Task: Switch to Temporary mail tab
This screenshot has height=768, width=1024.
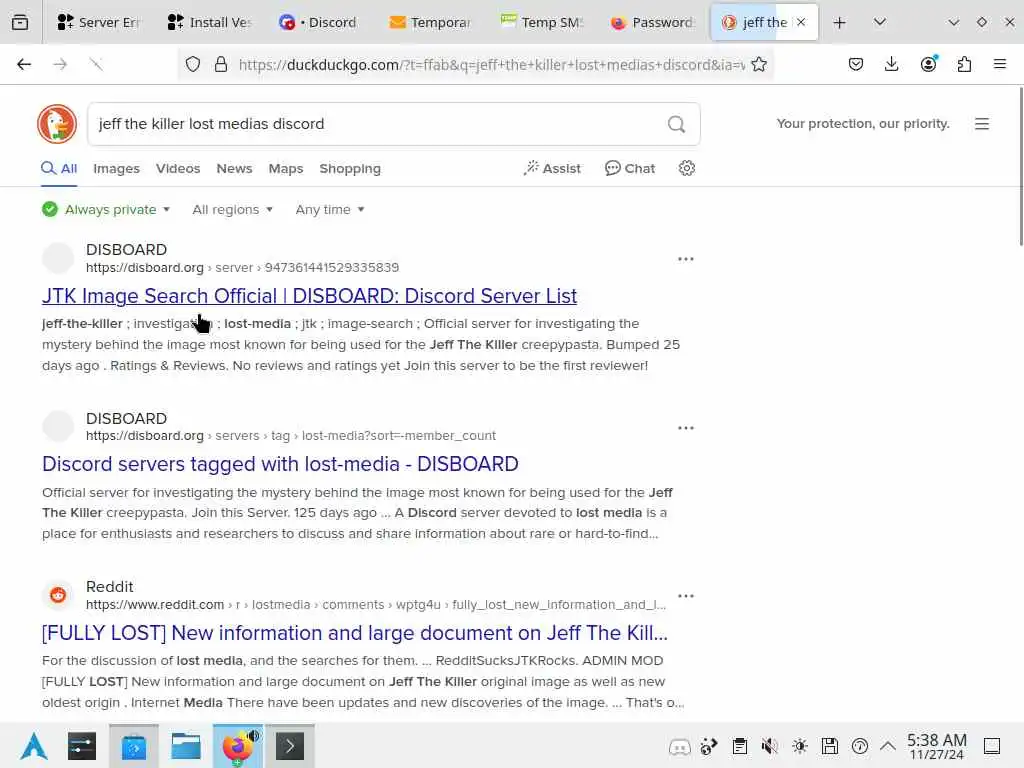Action: (x=430, y=22)
